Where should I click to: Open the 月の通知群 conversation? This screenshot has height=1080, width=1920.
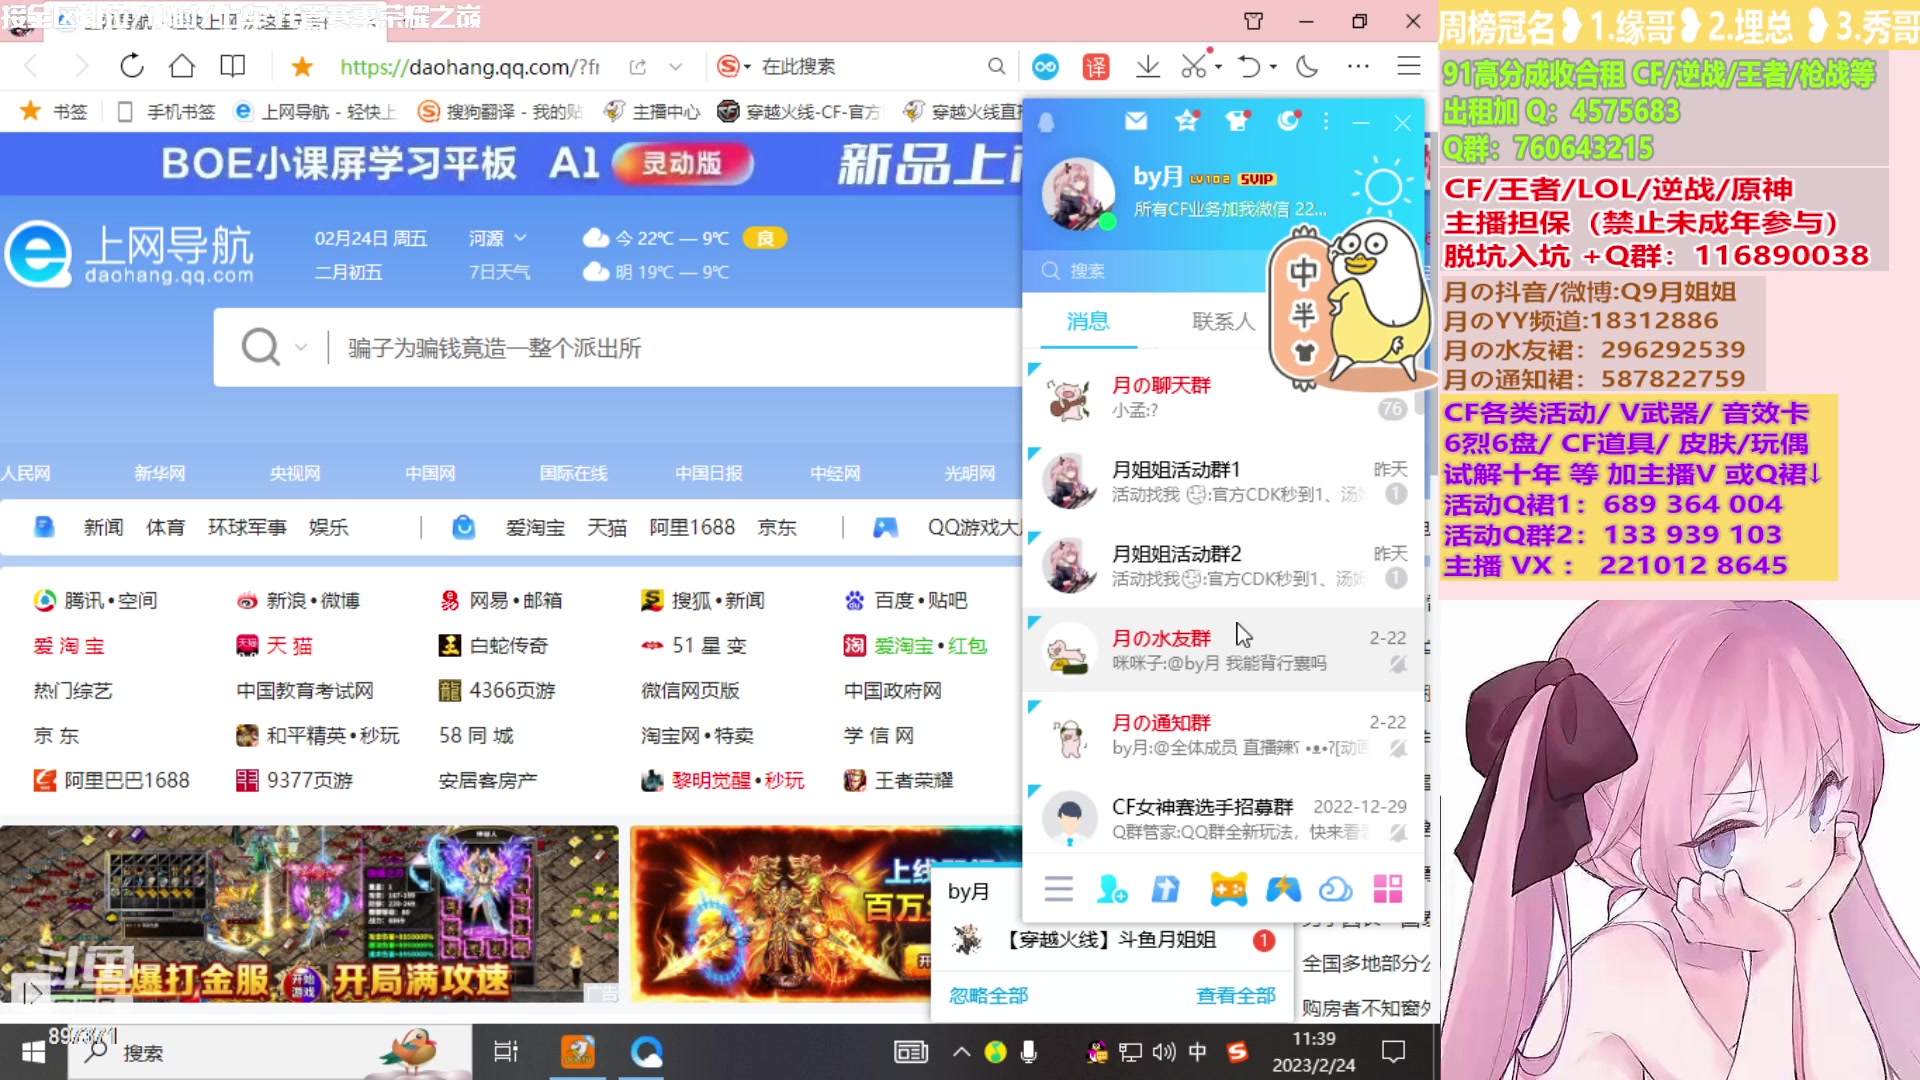[x=1223, y=734]
